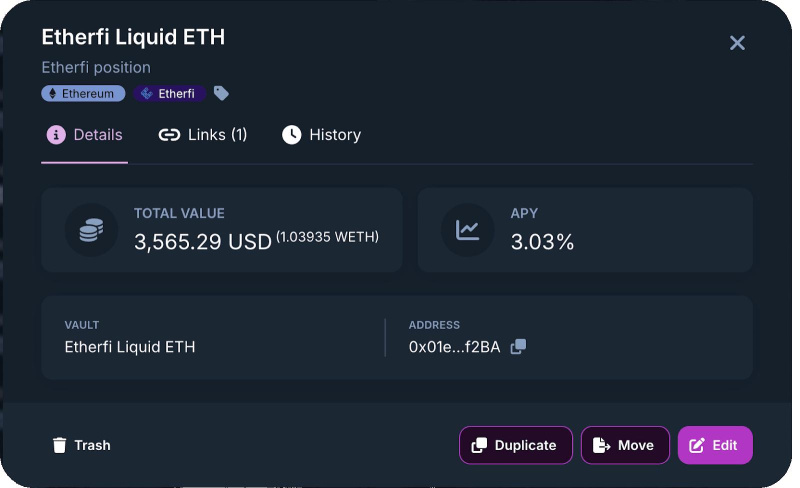Move this position to Trash
The height and width of the screenshot is (488, 800).
coord(82,445)
